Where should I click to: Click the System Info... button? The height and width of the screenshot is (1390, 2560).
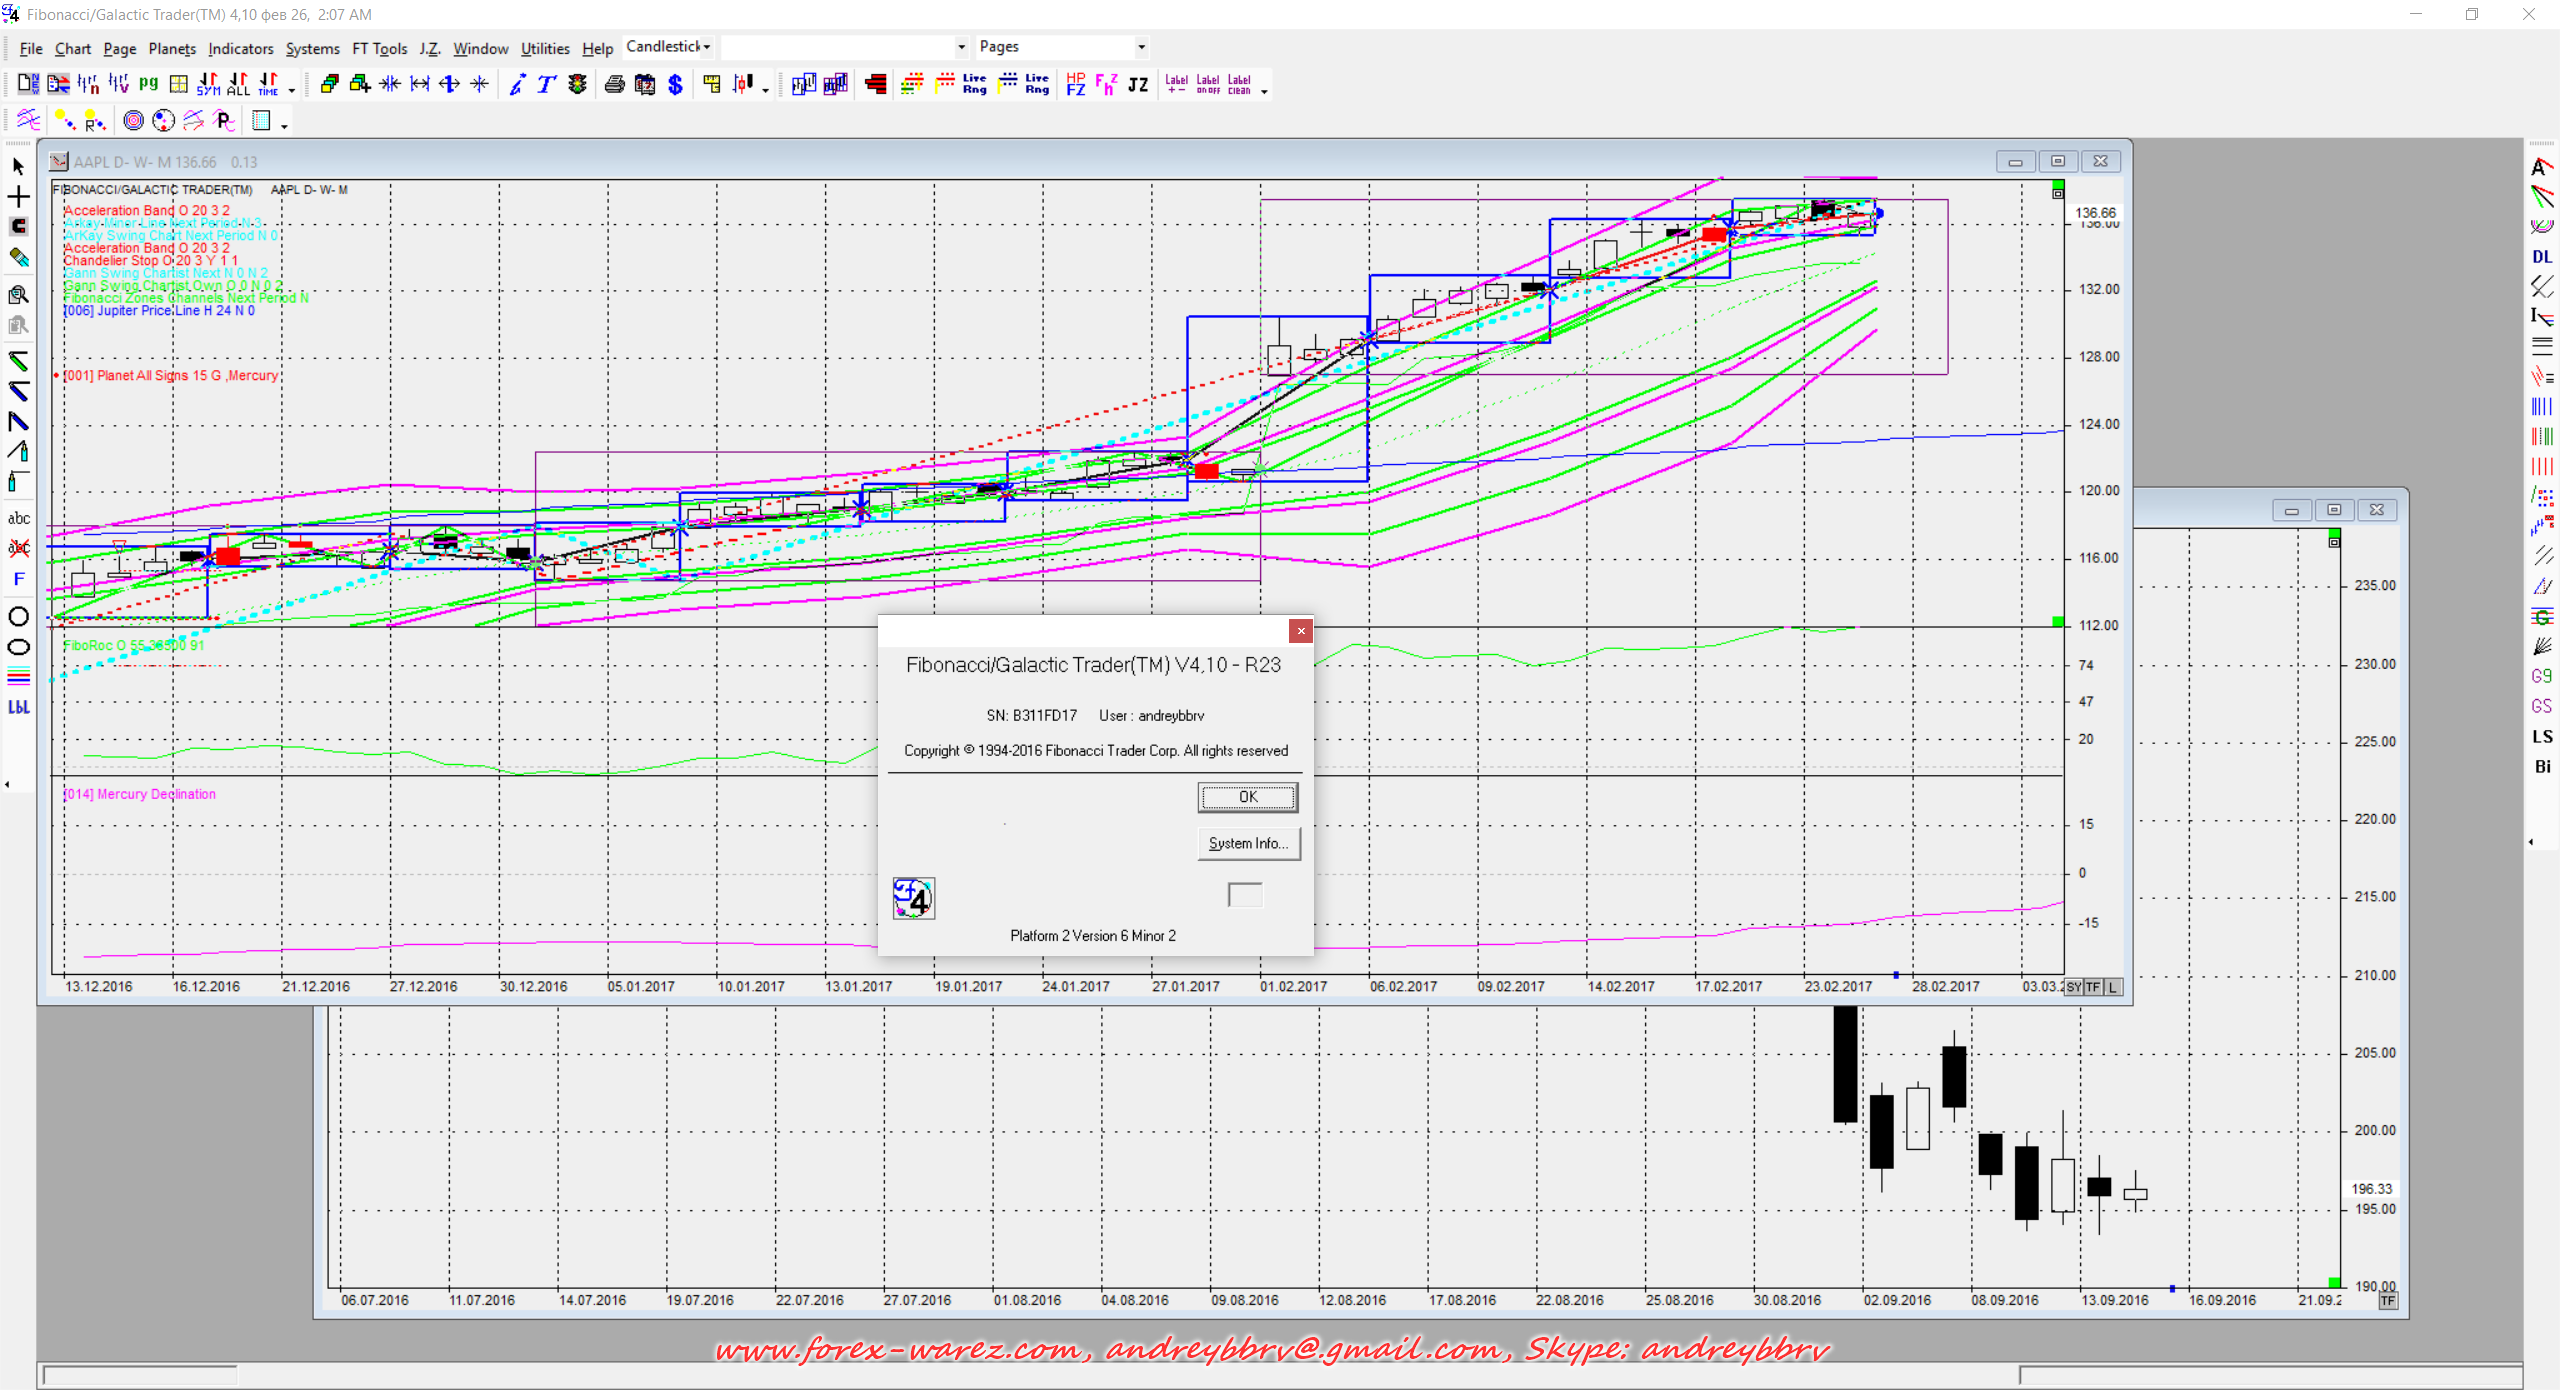pos(1247,843)
